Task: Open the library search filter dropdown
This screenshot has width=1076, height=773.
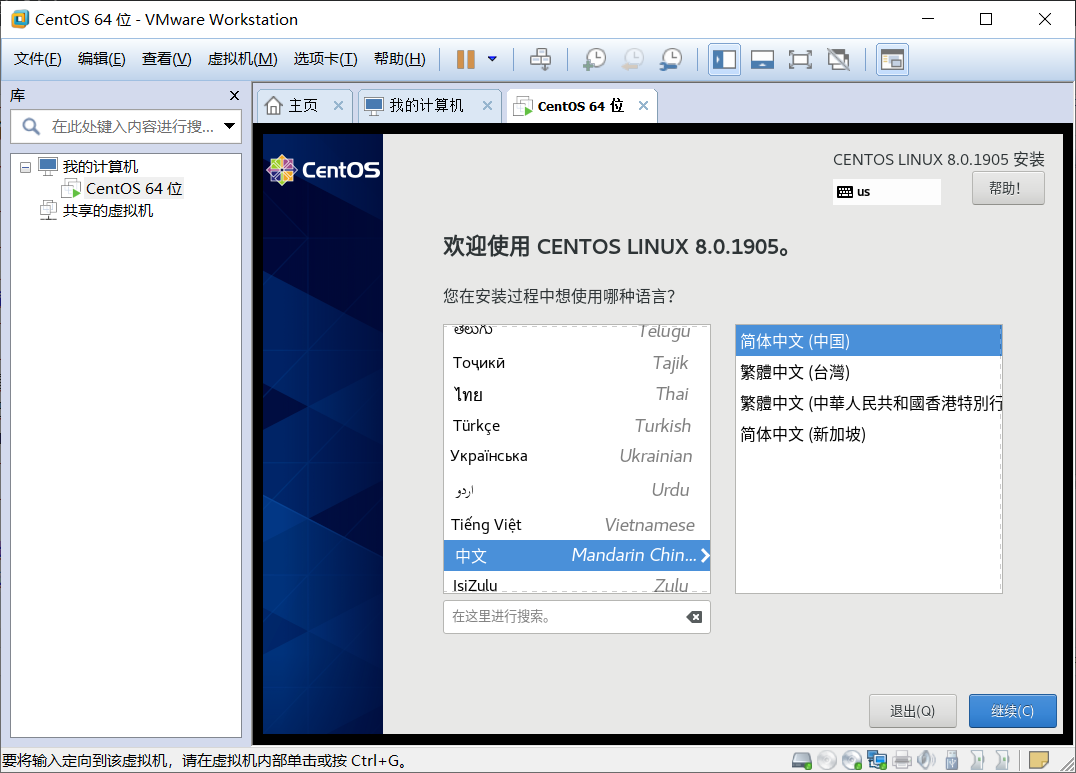Action: click(x=229, y=126)
